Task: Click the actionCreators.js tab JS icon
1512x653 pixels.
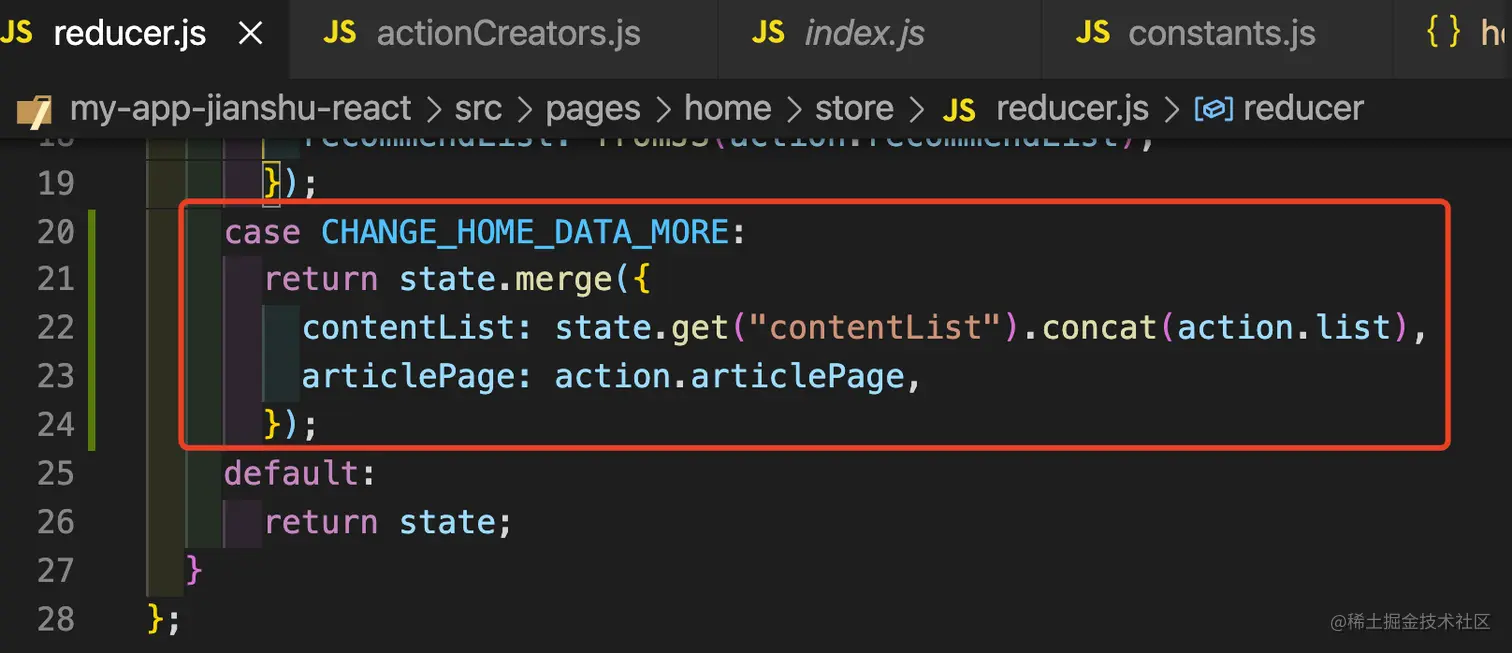Action: click(x=340, y=34)
